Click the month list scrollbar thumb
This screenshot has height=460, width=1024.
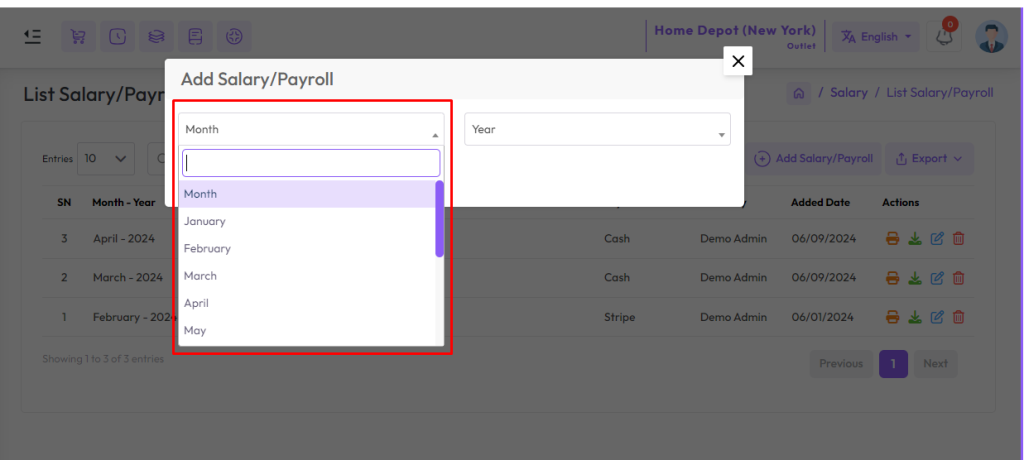pyautogui.click(x=440, y=218)
